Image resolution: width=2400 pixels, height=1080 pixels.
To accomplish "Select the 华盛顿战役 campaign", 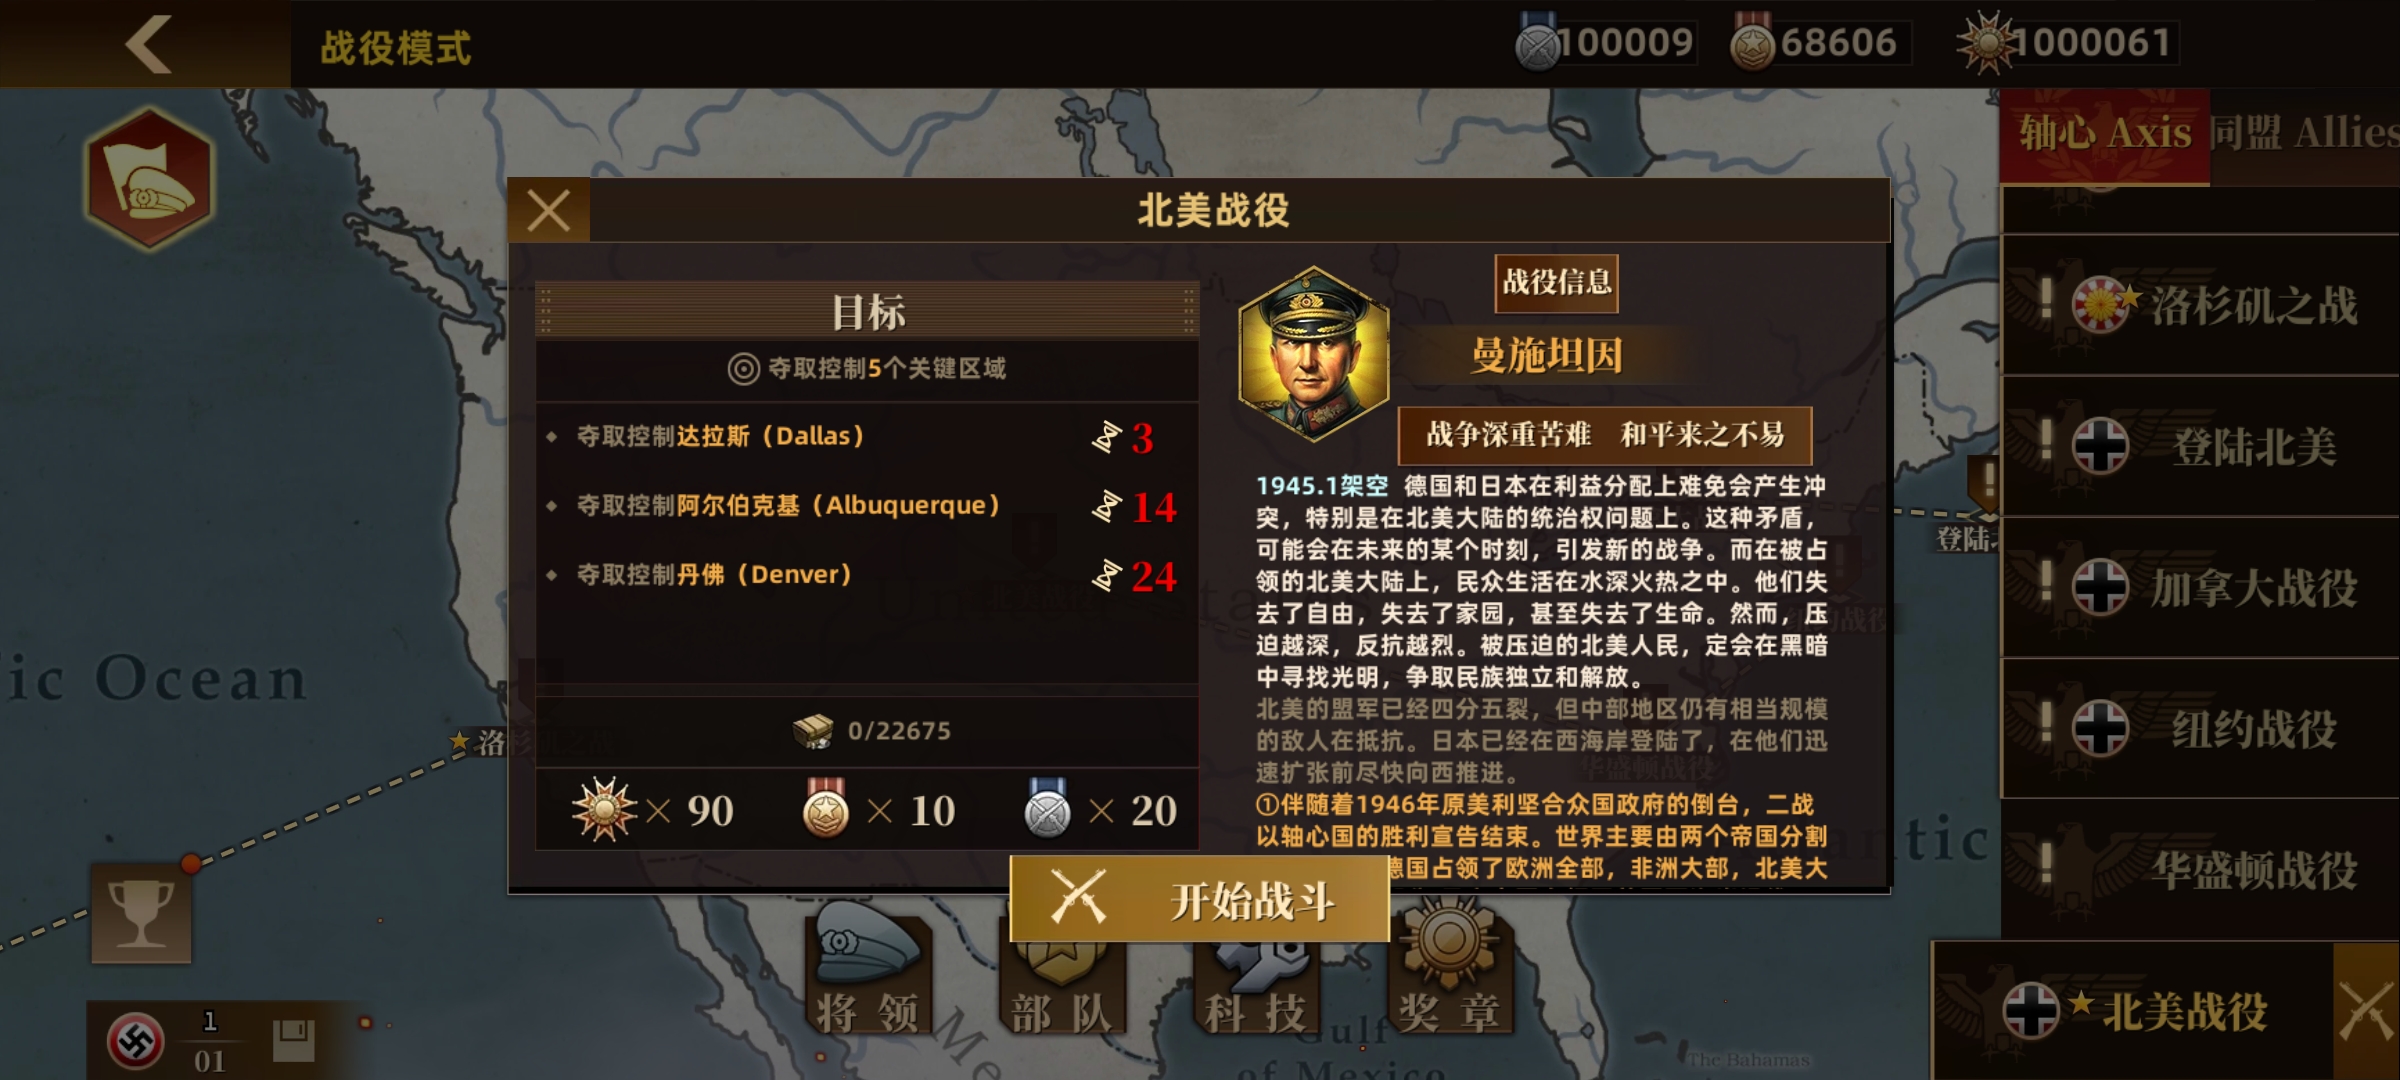I will [x=2200, y=869].
